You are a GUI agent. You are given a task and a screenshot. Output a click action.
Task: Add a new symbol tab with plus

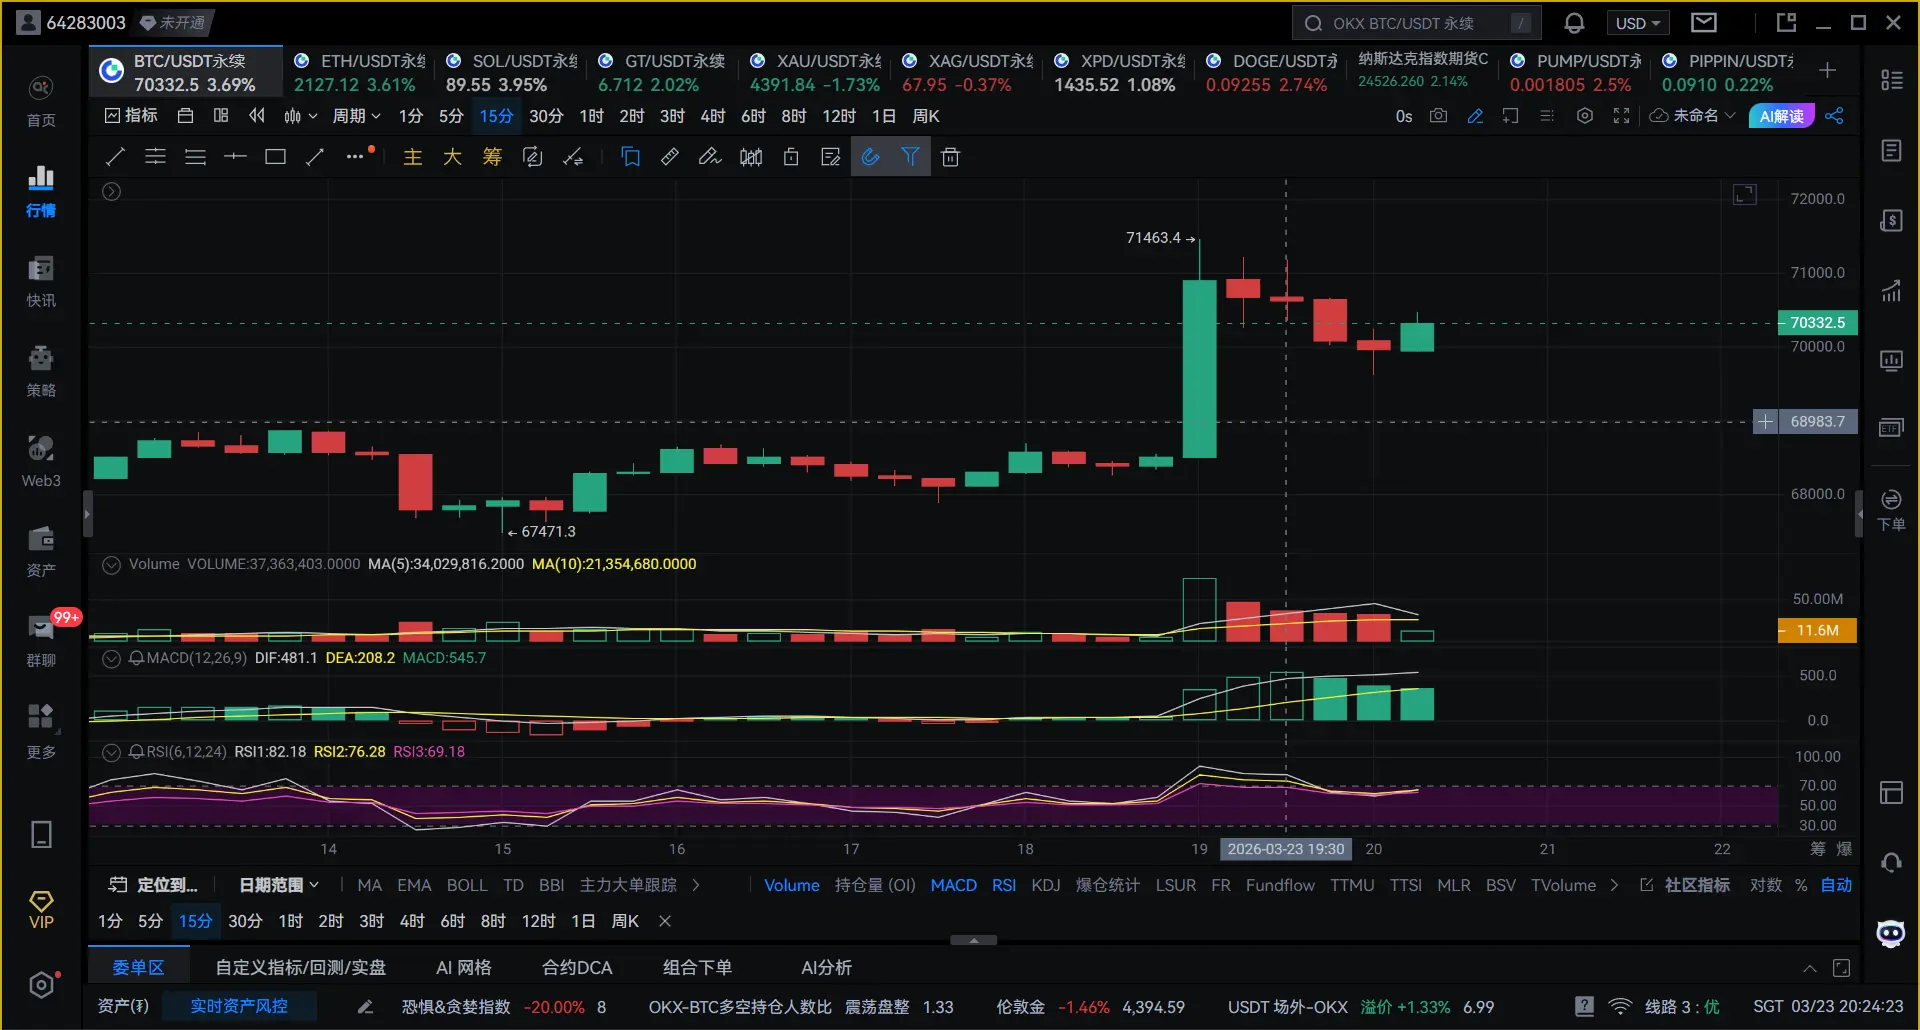click(1827, 70)
